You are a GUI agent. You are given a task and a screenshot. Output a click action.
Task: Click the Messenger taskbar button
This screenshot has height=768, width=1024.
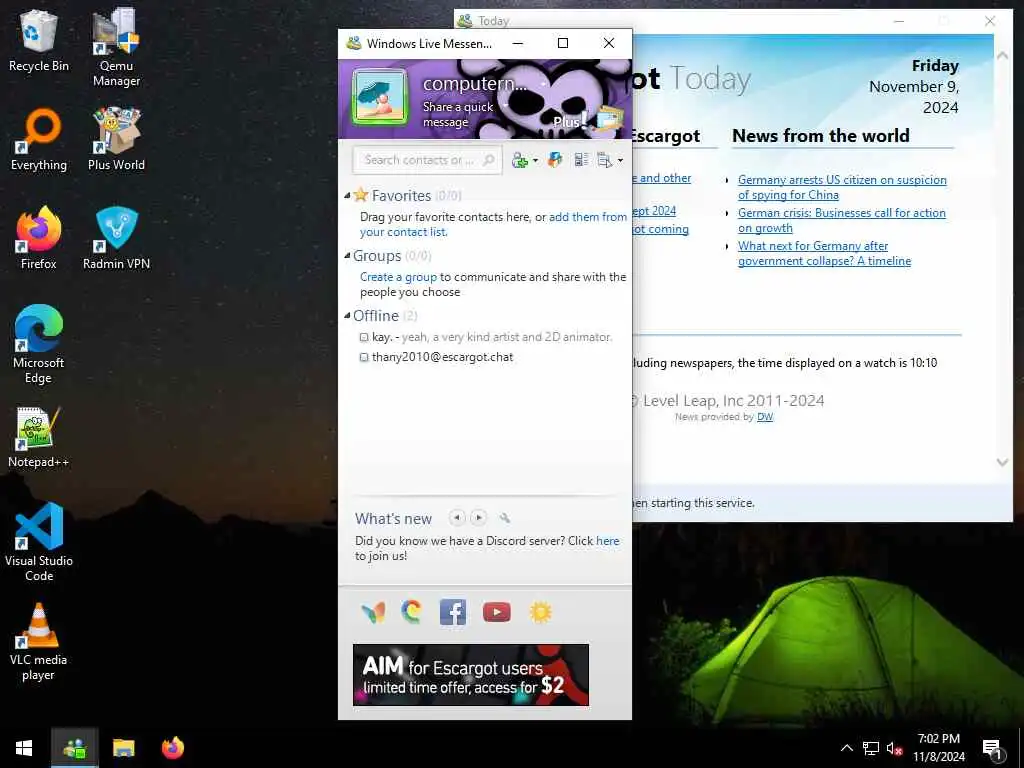point(74,748)
